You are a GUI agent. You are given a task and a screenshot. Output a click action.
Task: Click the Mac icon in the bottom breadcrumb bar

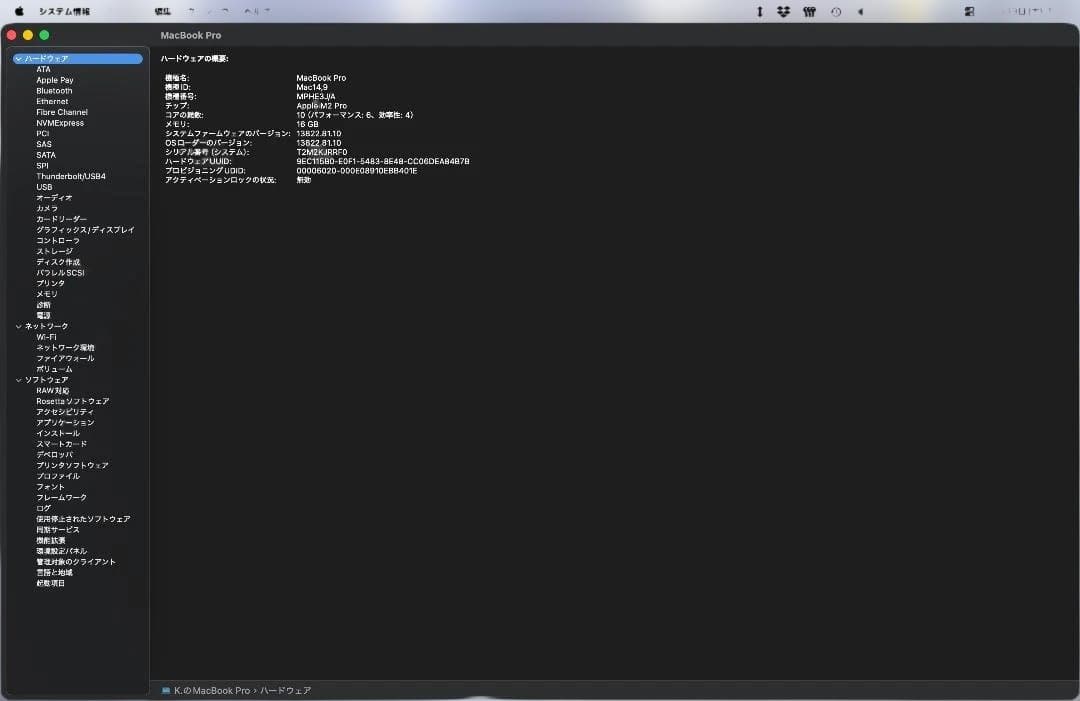[x=165, y=690]
